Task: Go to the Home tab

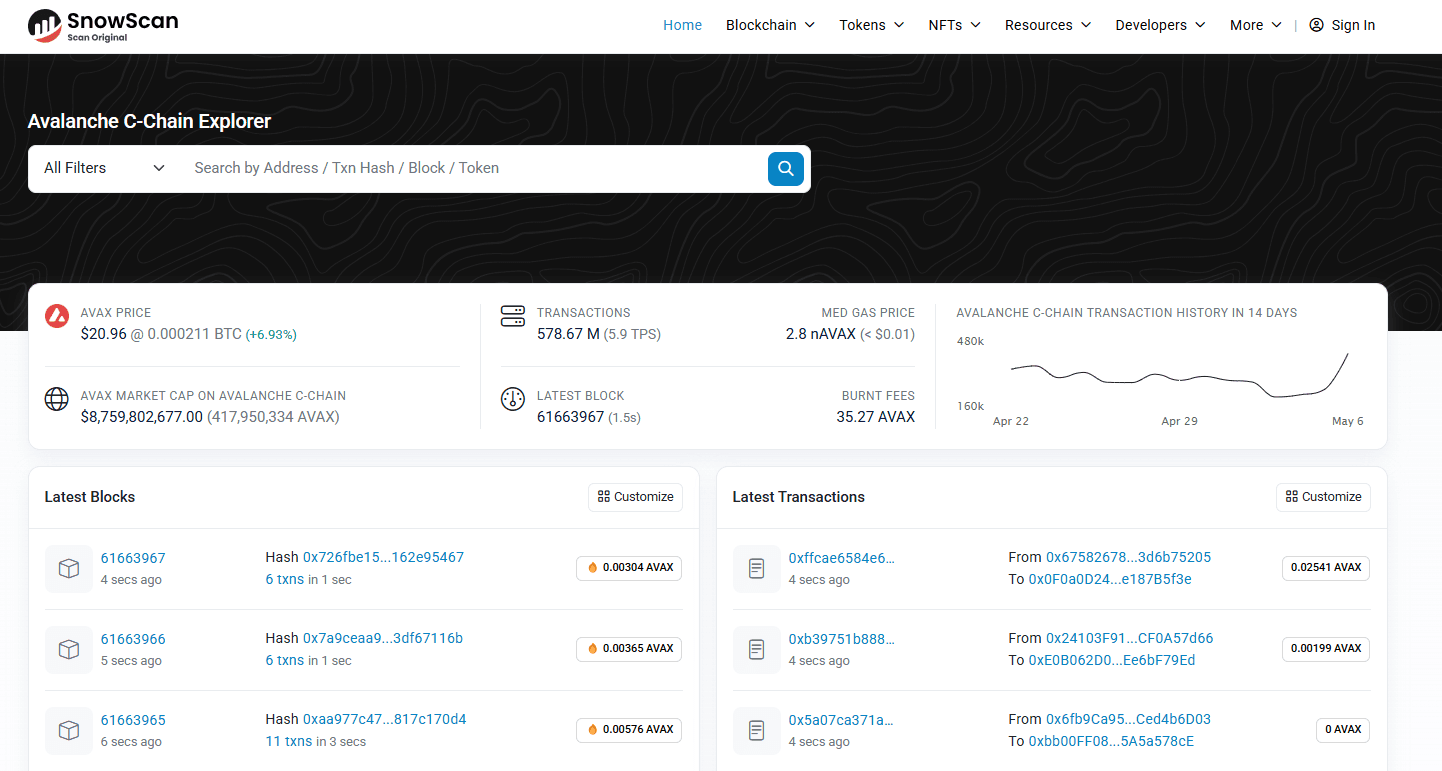Action: point(682,25)
